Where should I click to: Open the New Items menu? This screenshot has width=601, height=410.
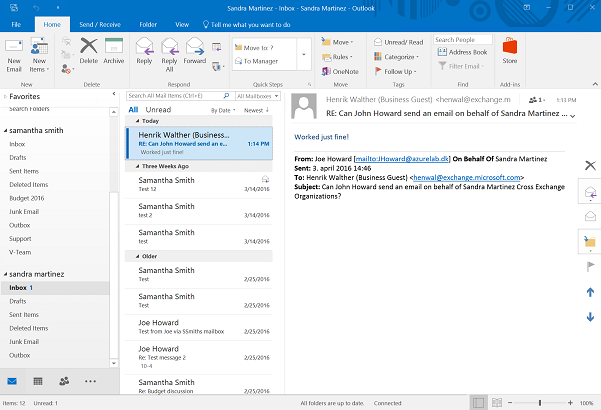(39, 56)
